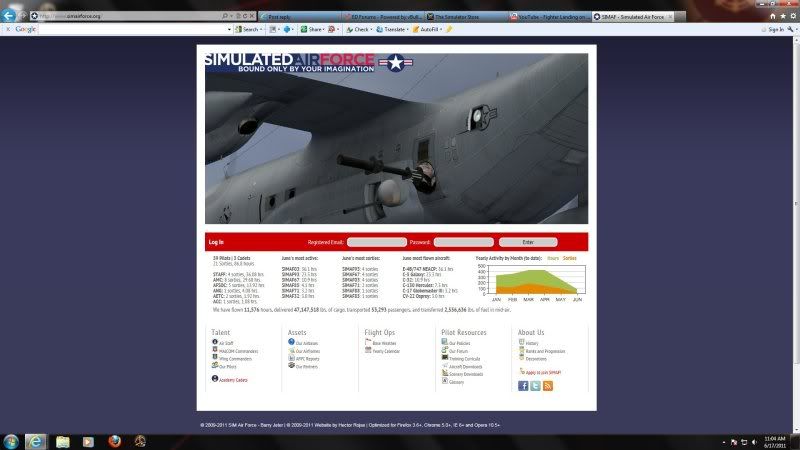
Task: Open Internet Explorer from the taskbar
Action: pos(38,441)
